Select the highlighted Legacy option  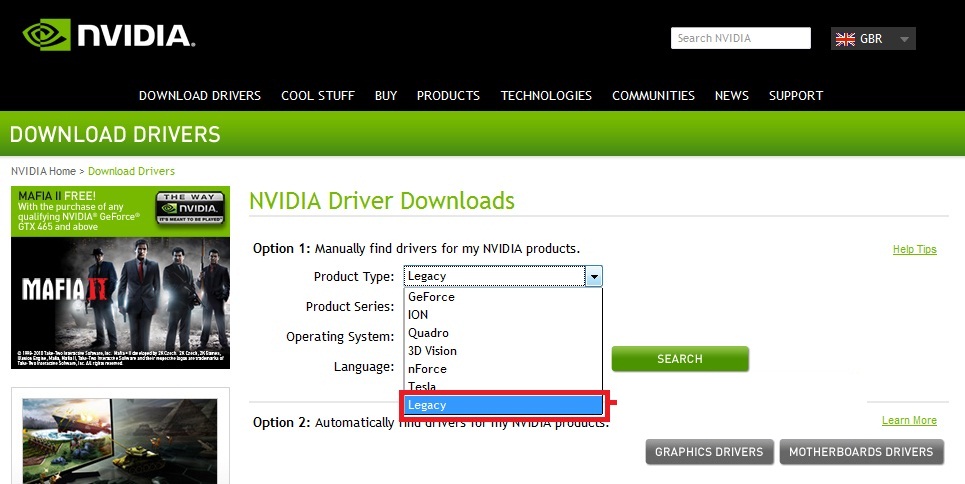503,405
